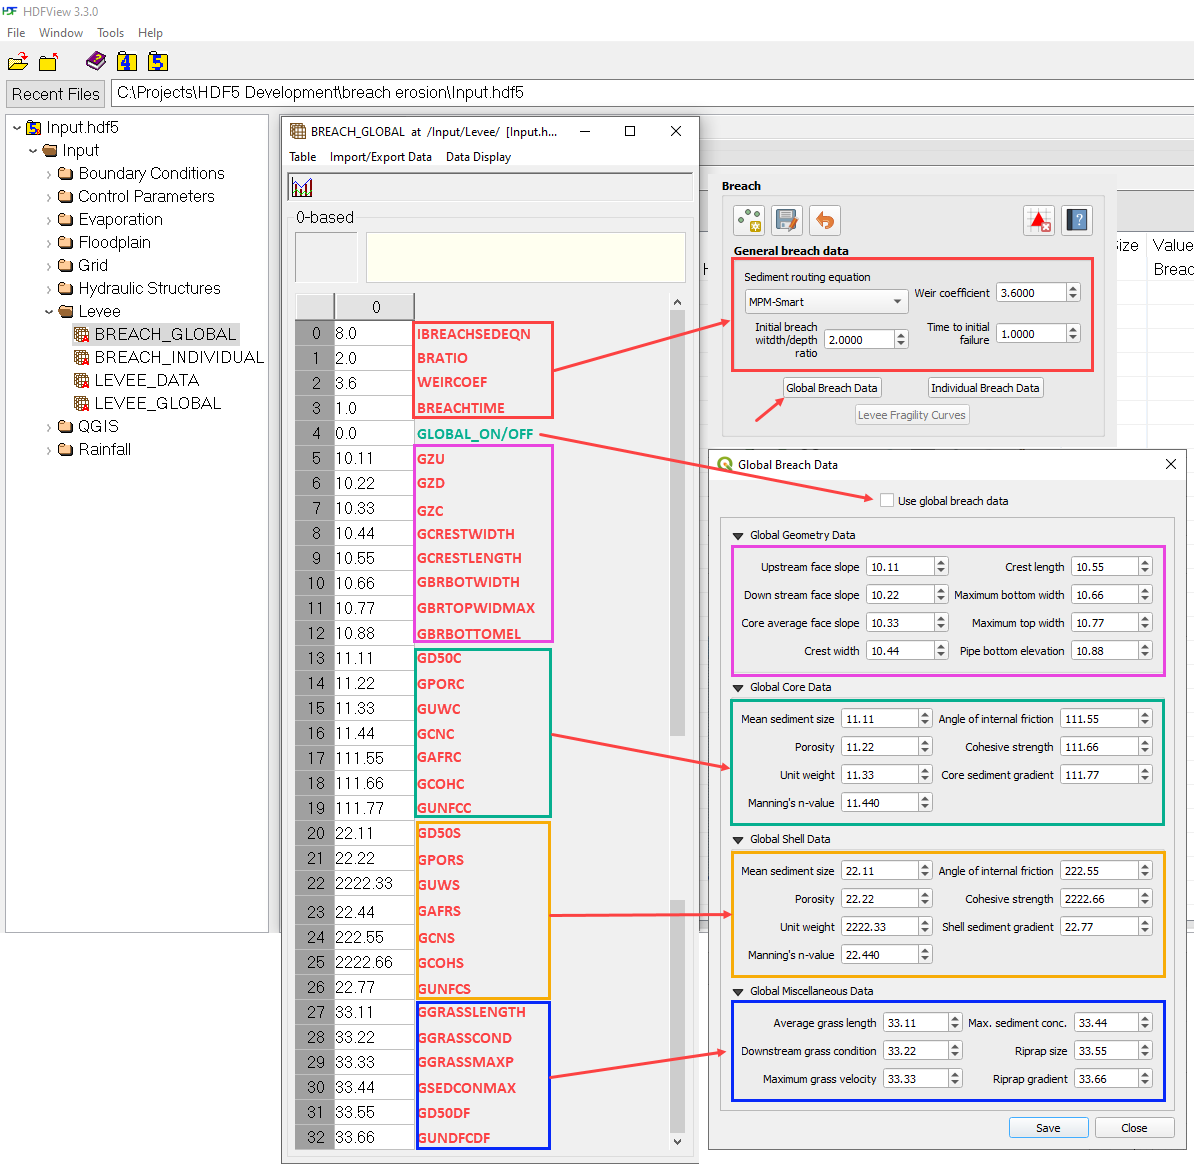Click the HDF4 library icon
This screenshot has height=1164, width=1194.
pos(127,62)
